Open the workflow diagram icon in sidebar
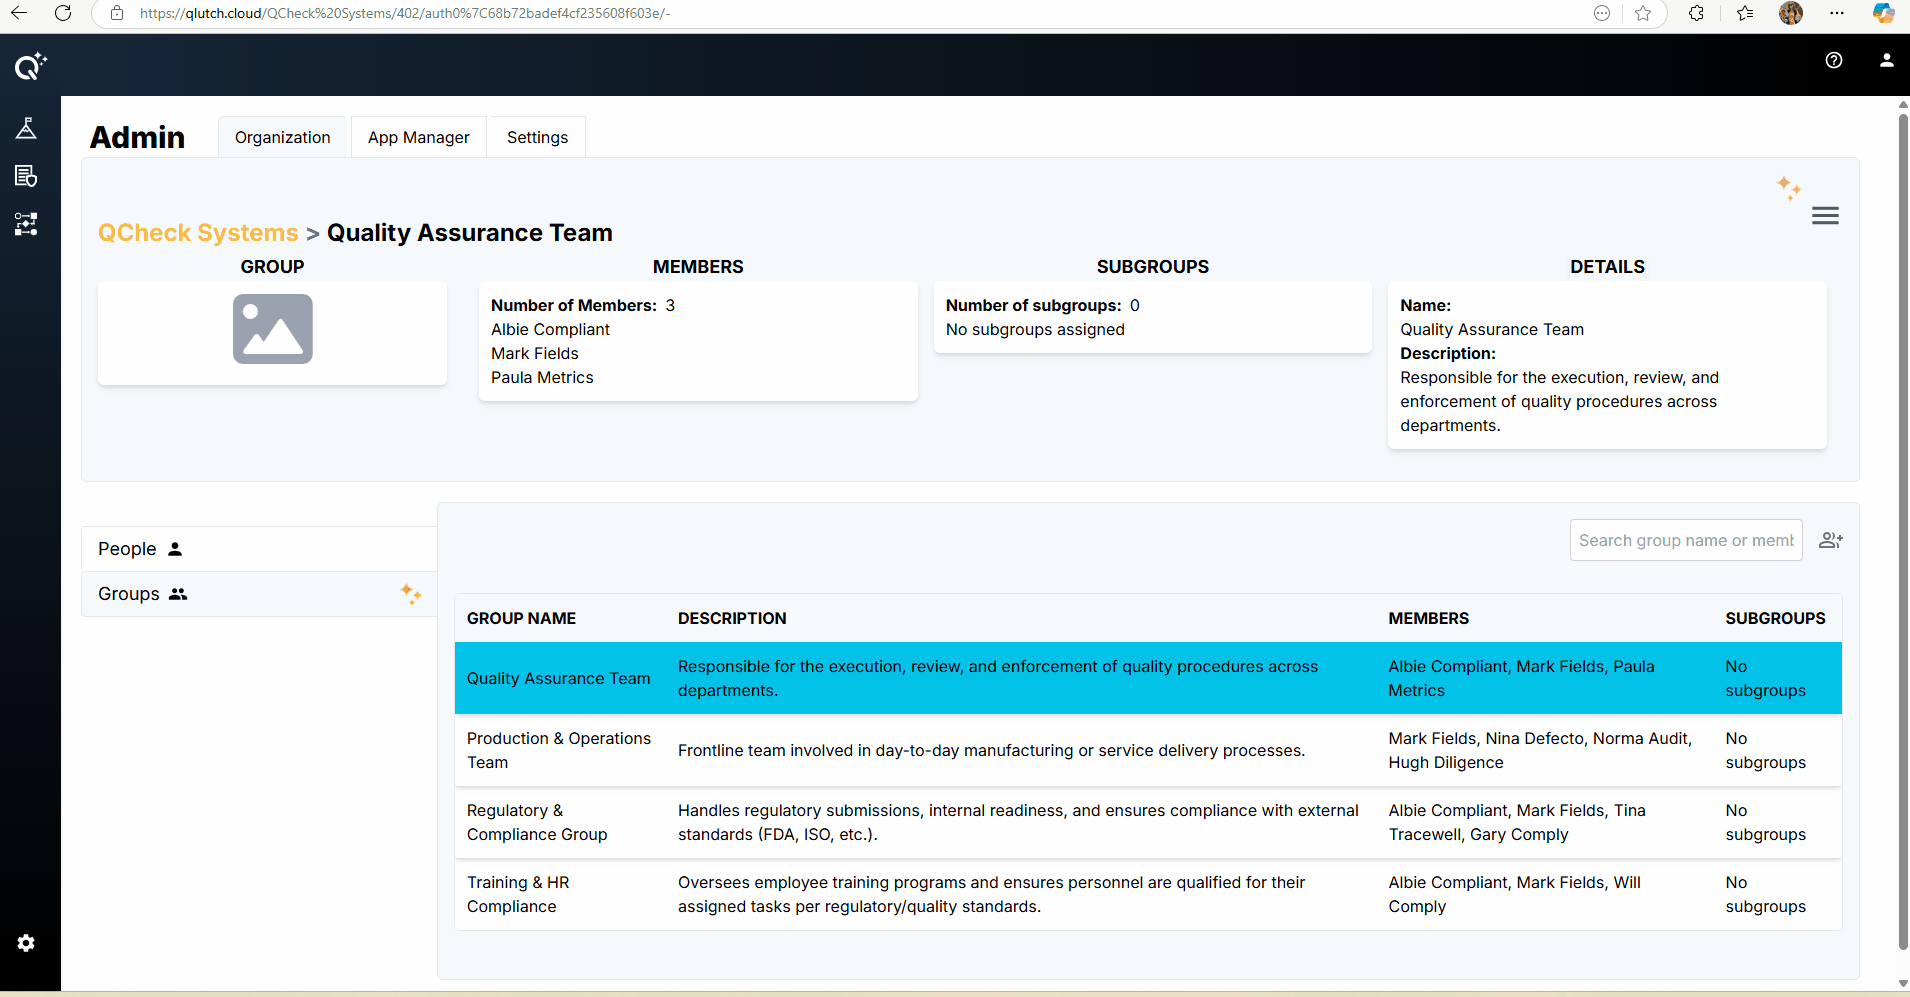The width and height of the screenshot is (1910, 997). point(26,224)
